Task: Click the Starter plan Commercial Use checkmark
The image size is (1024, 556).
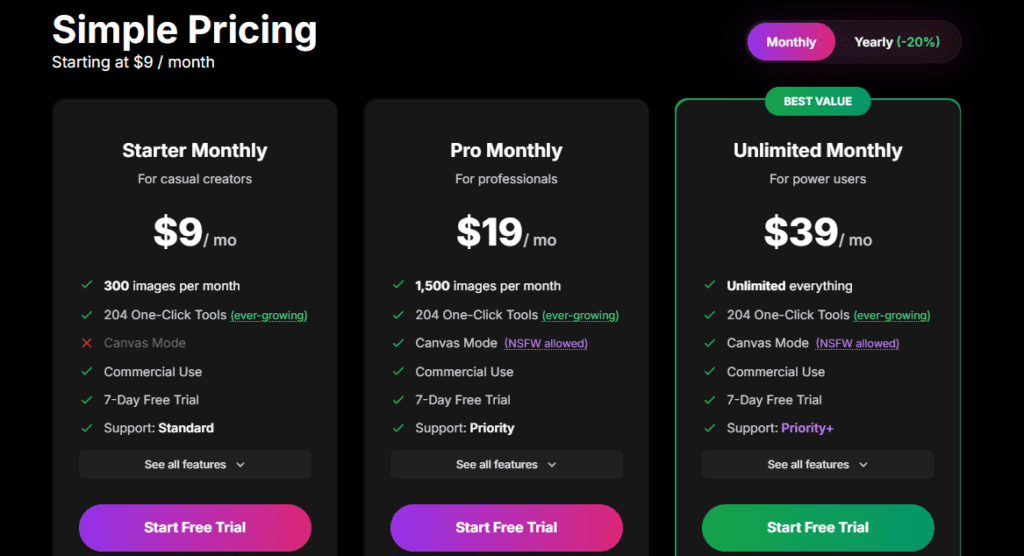Action: point(87,372)
